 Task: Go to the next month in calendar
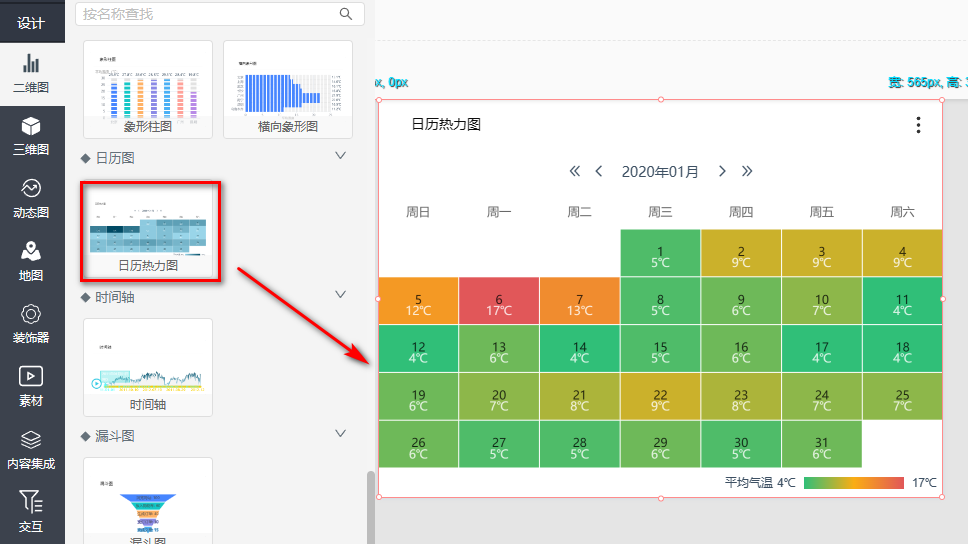[x=722, y=171]
